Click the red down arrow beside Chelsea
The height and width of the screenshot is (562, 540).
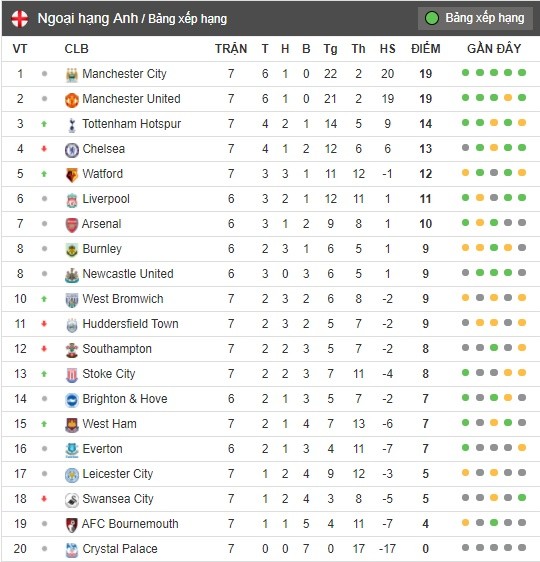point(44,149)
